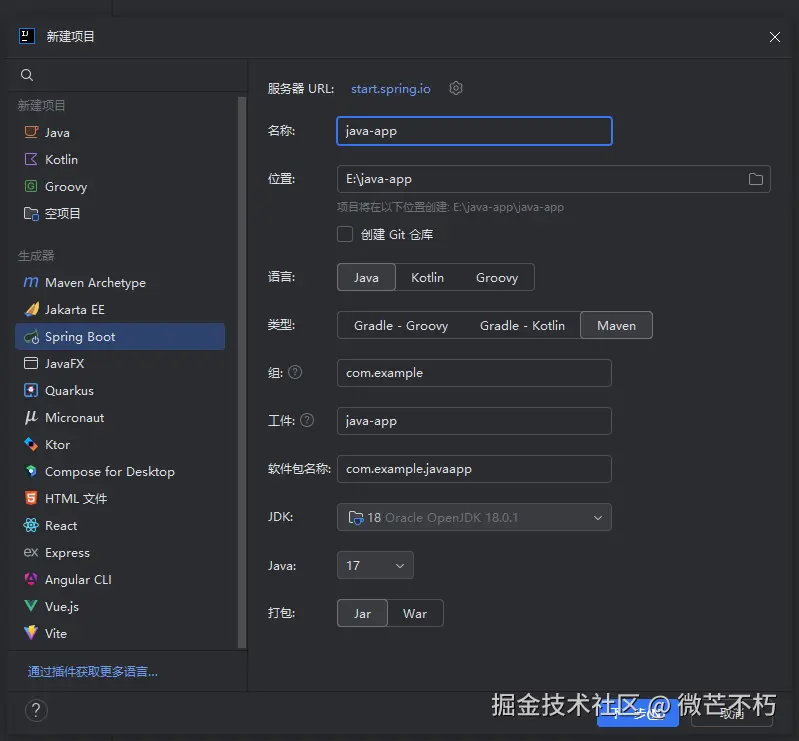
Task: Open the Java version 17 dropdown
Action: point(376,566)
